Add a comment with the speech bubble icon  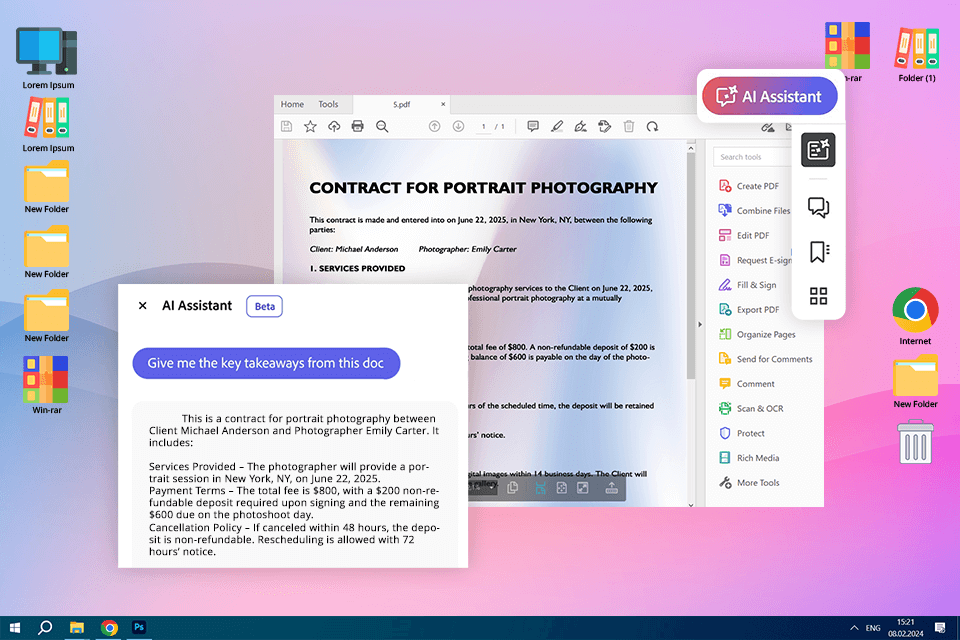point(533,126)
